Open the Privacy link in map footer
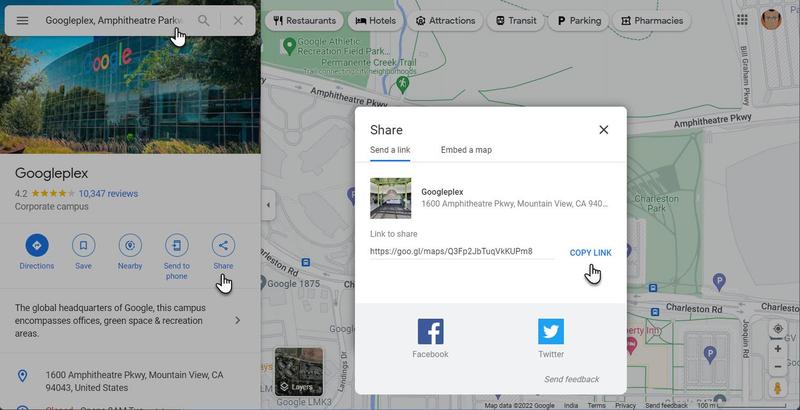The image size is (800, 410). [625, 405]
